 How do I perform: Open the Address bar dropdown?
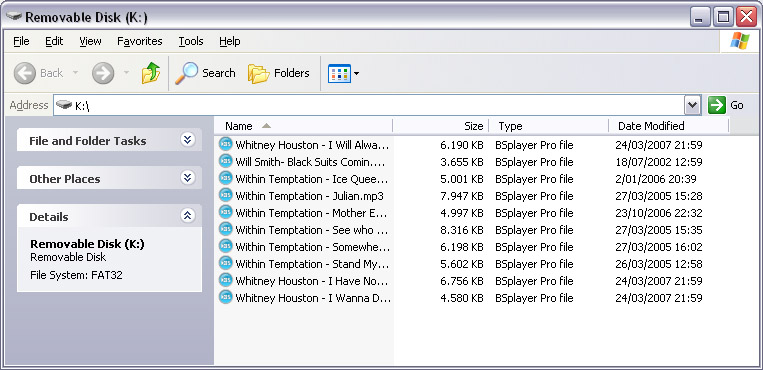[692, 105]
